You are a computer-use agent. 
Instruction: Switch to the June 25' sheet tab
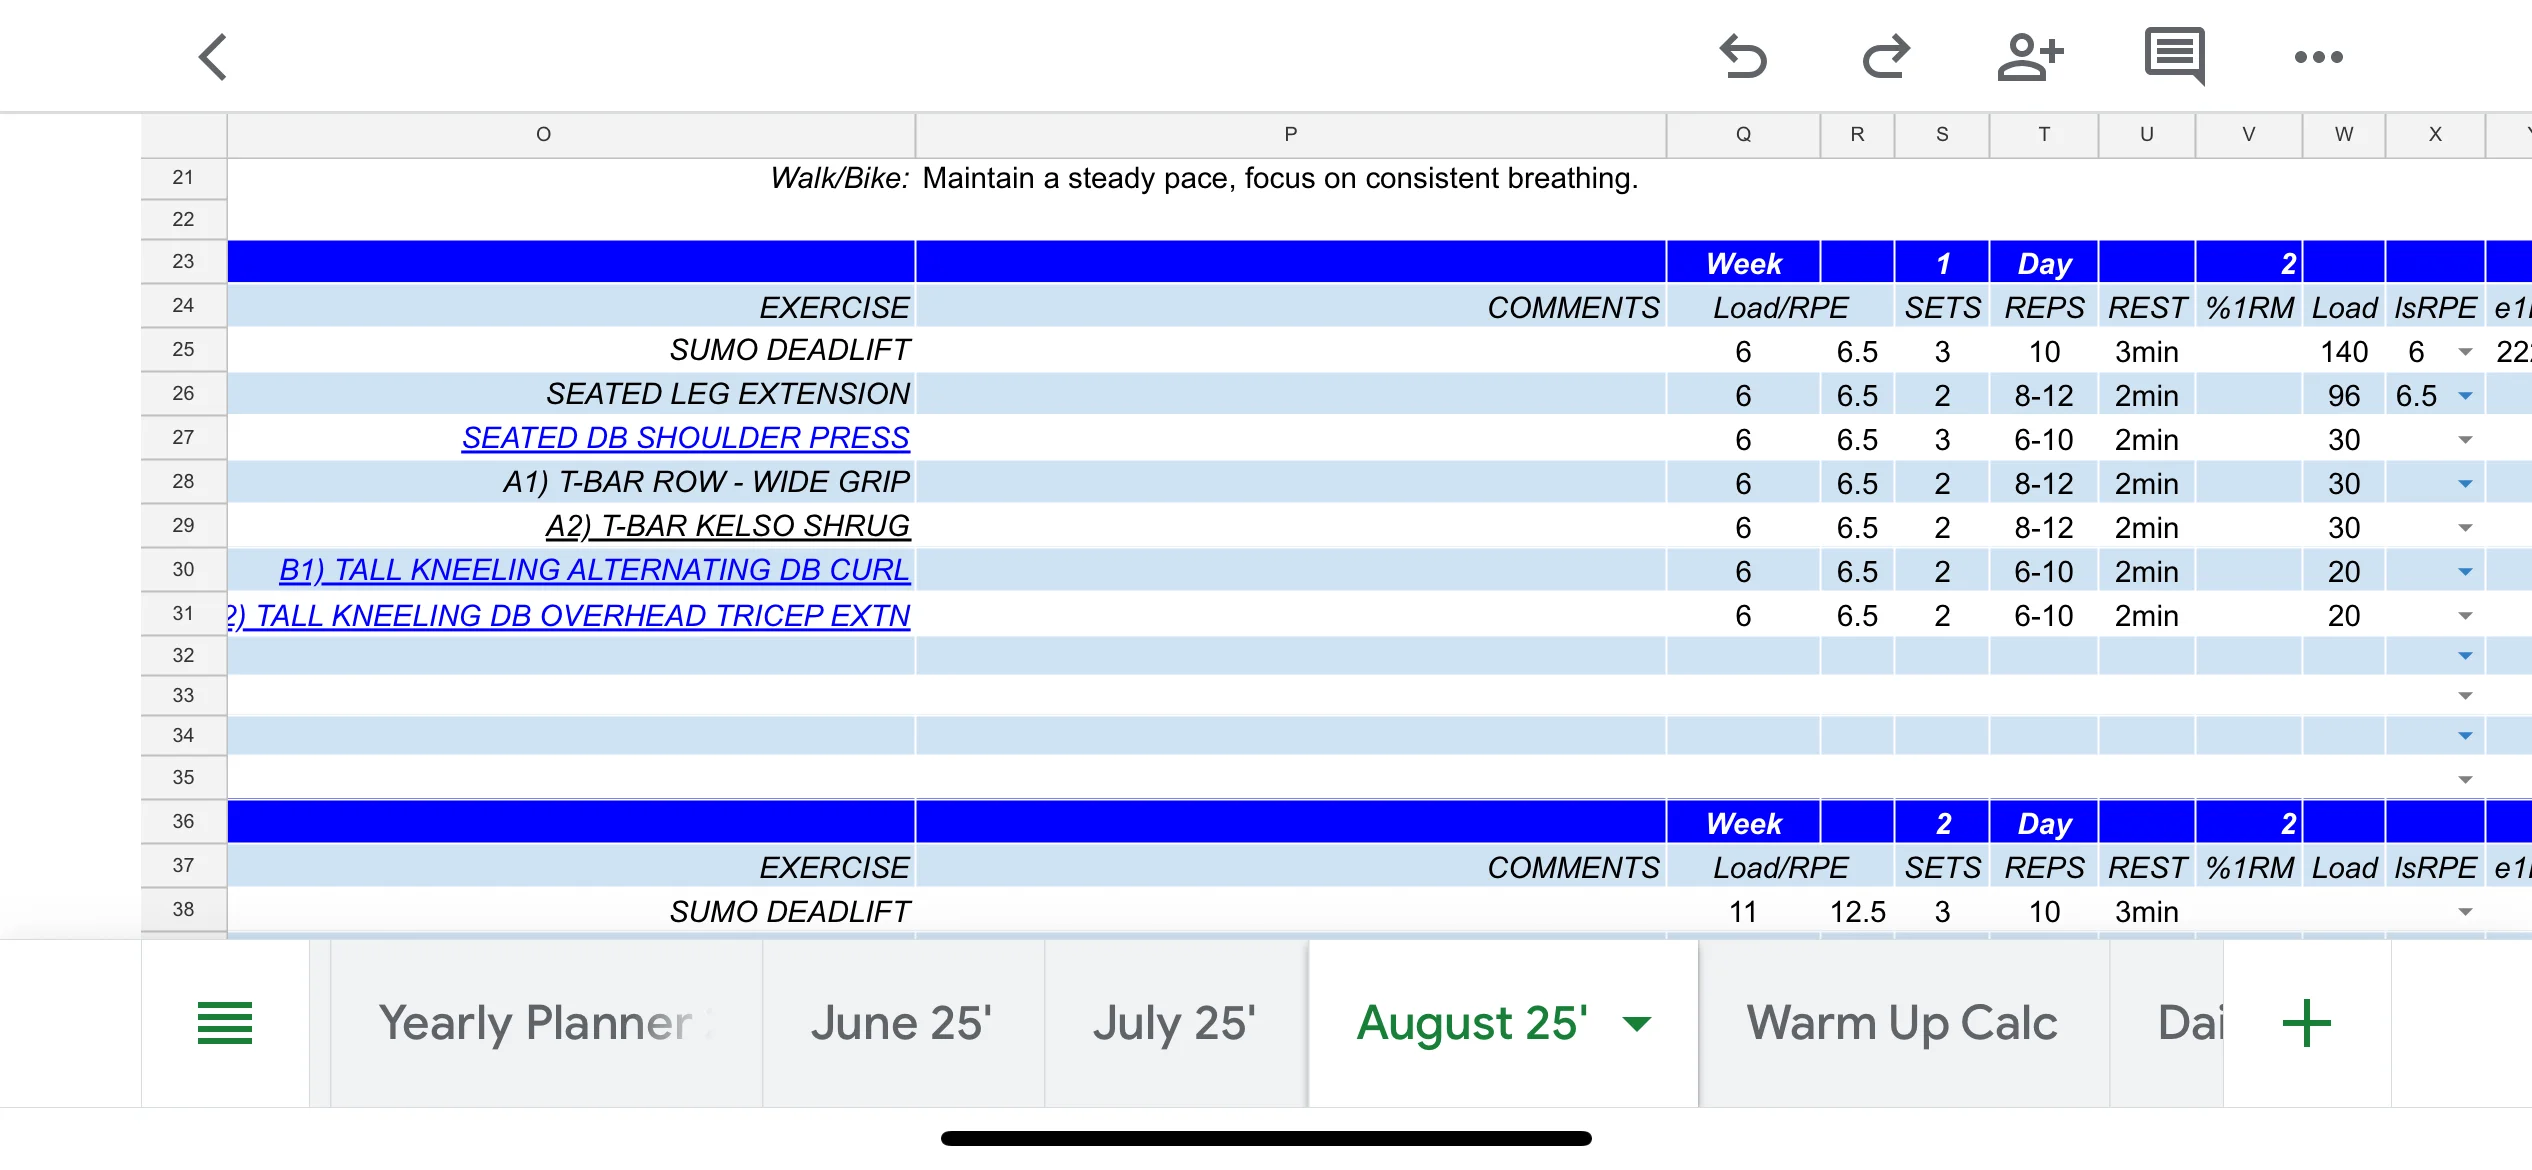(901, 1023)
